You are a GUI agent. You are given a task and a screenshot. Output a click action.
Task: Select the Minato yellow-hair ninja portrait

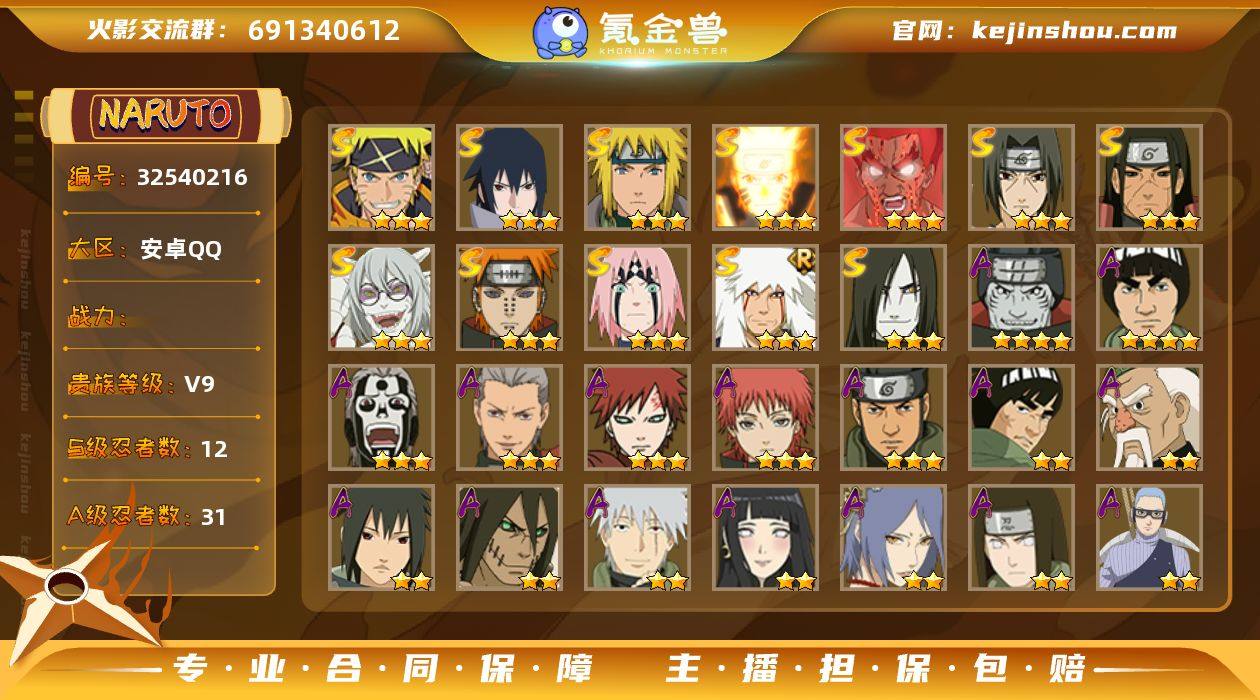click(x=637, y=178)
